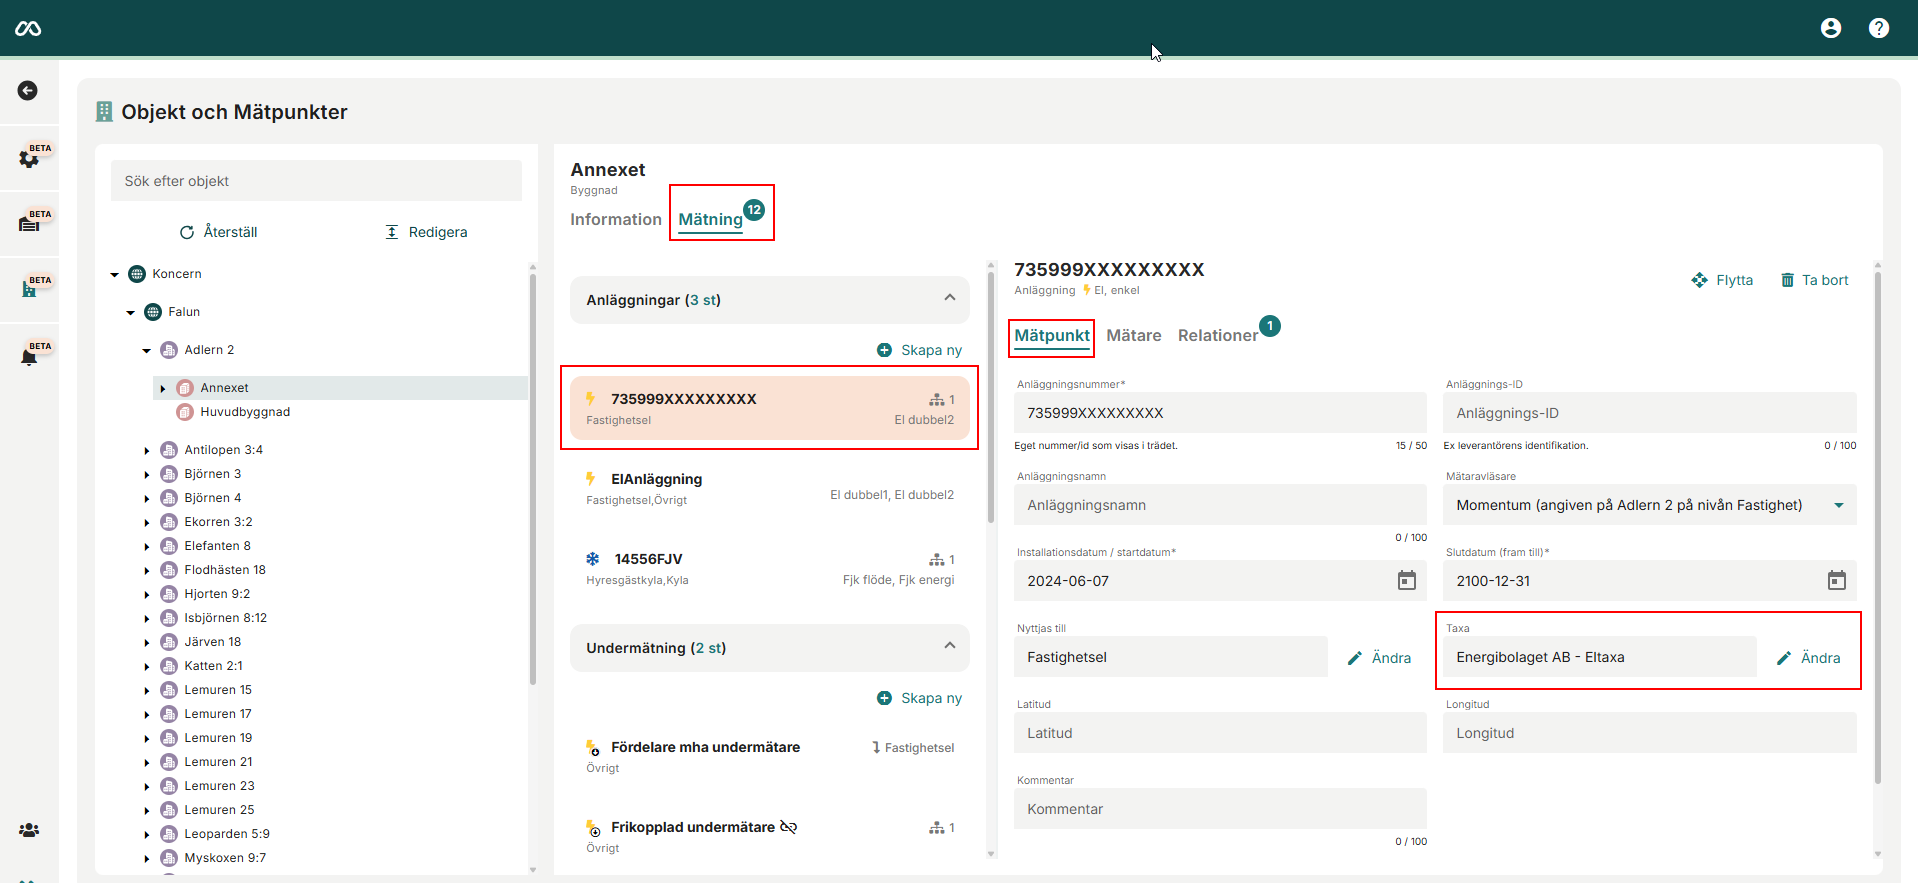
Task: Collapse the Falun tree node
Action: [x=130, y=313]
